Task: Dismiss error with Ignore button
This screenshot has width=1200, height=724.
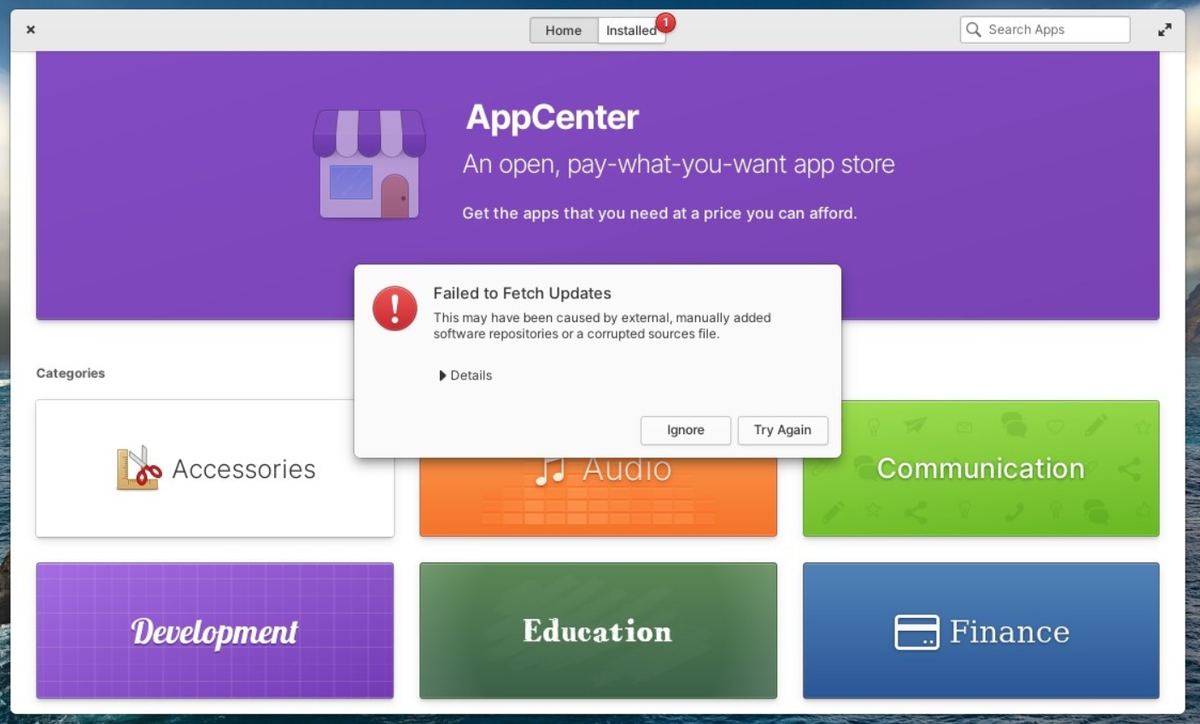Action: click(x=686, y=430)
